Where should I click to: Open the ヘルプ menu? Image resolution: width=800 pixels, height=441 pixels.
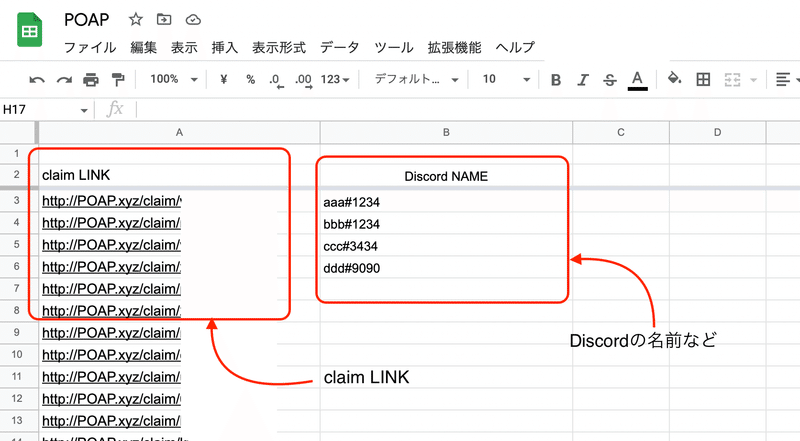[515, 47]
